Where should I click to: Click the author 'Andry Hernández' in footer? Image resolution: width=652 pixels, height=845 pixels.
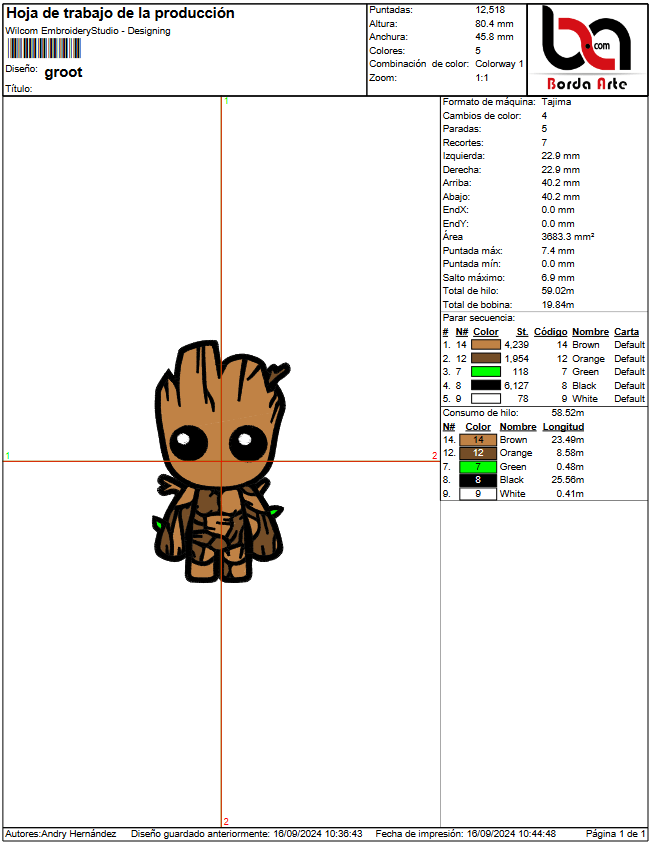click(x=79, y=834)
